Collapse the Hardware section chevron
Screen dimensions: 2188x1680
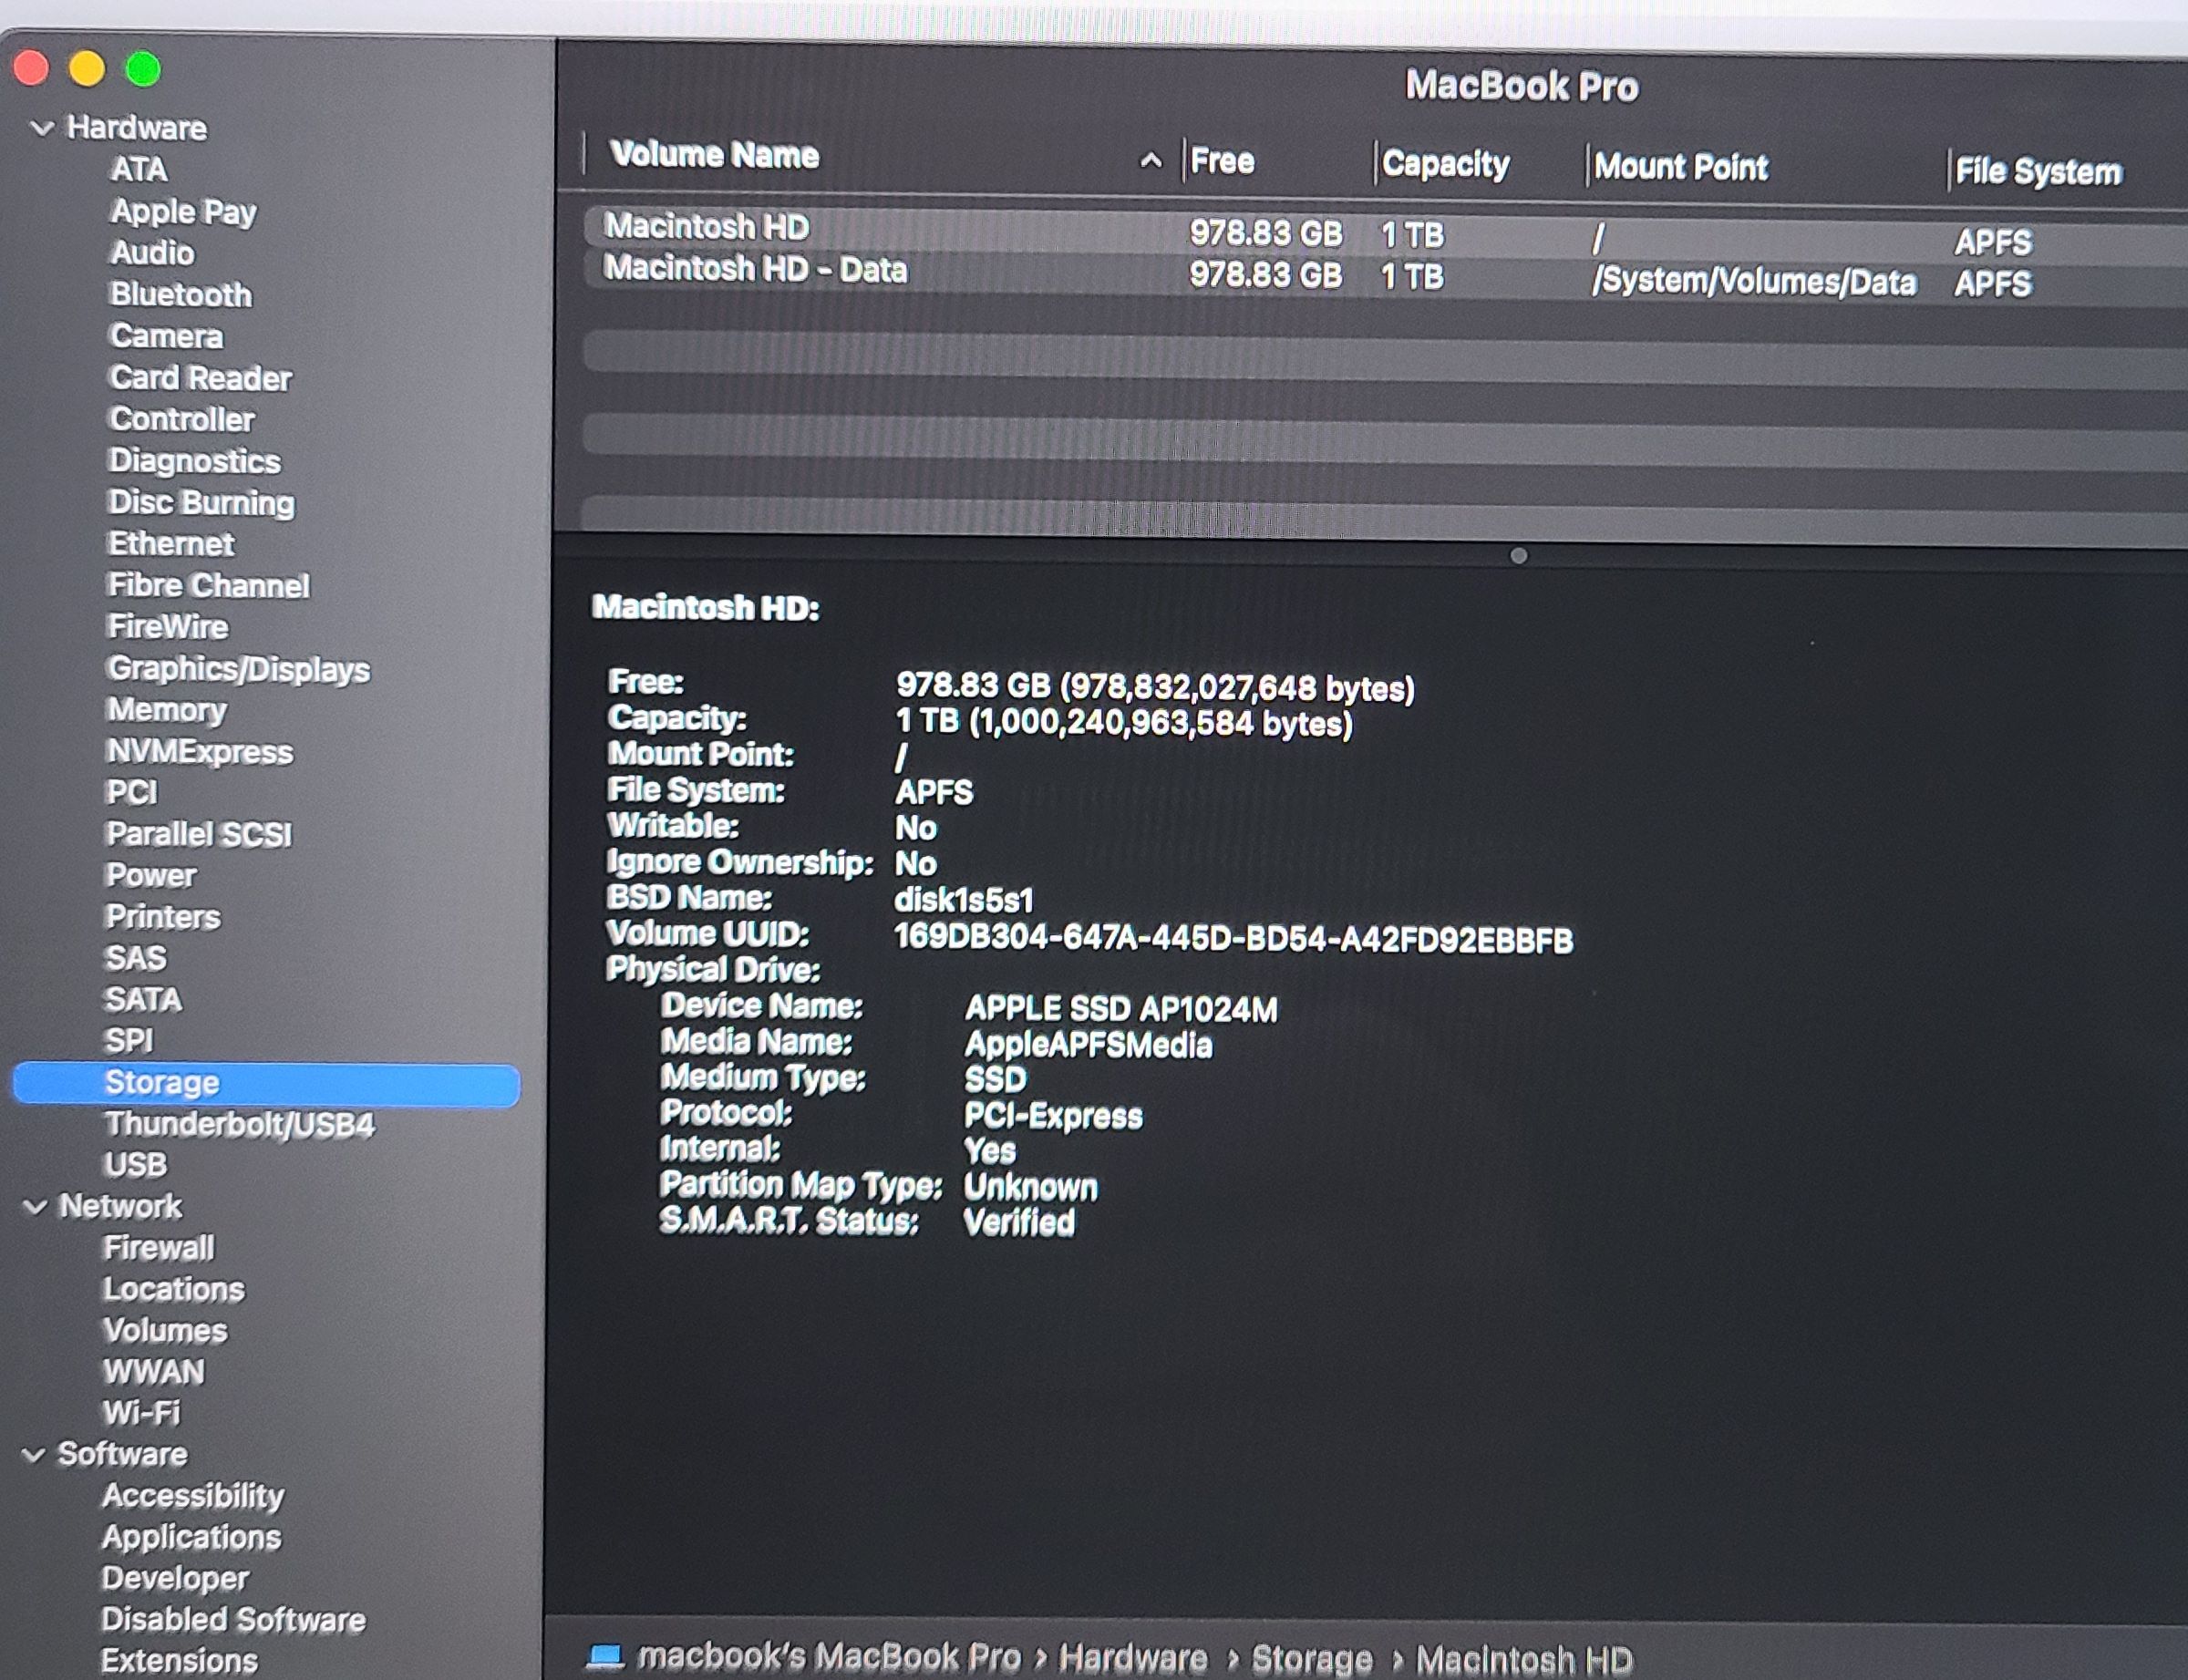(x=42, y=128)
